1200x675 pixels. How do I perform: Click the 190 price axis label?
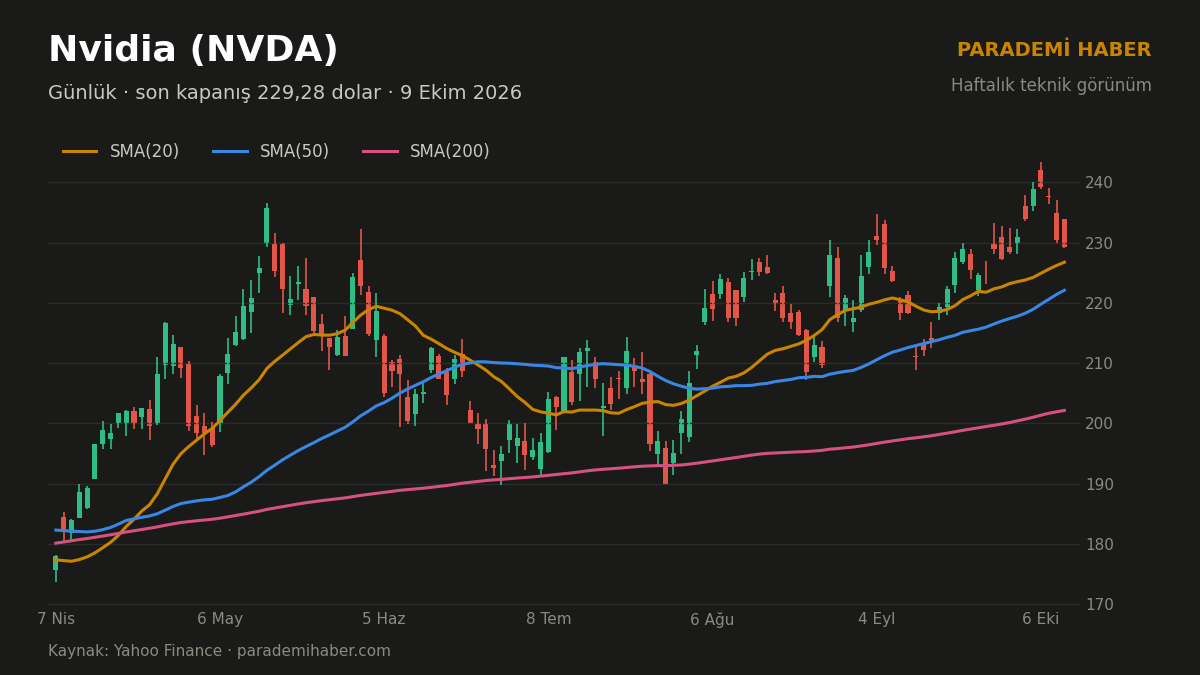(1098, 484)
